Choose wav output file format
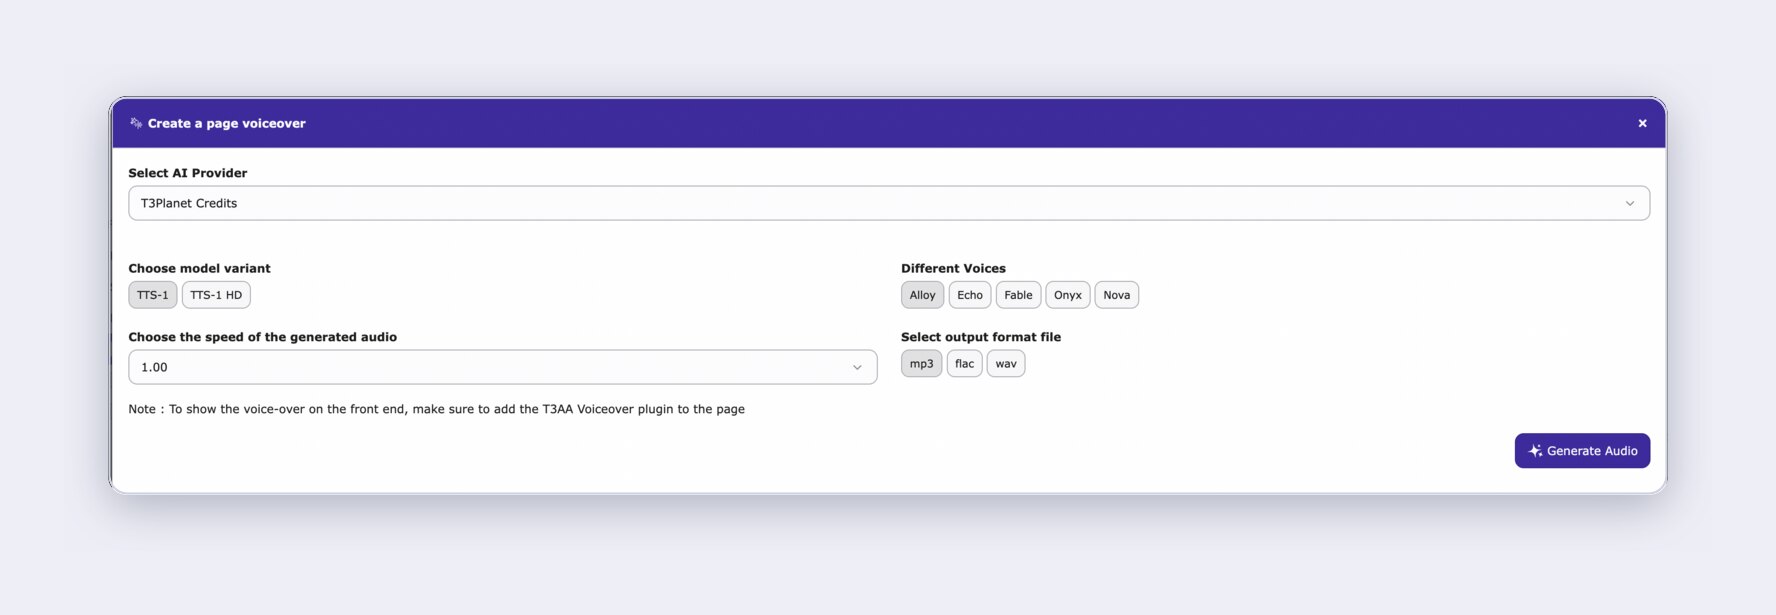The image size is (1776, 615). (x=1005, y=364)
